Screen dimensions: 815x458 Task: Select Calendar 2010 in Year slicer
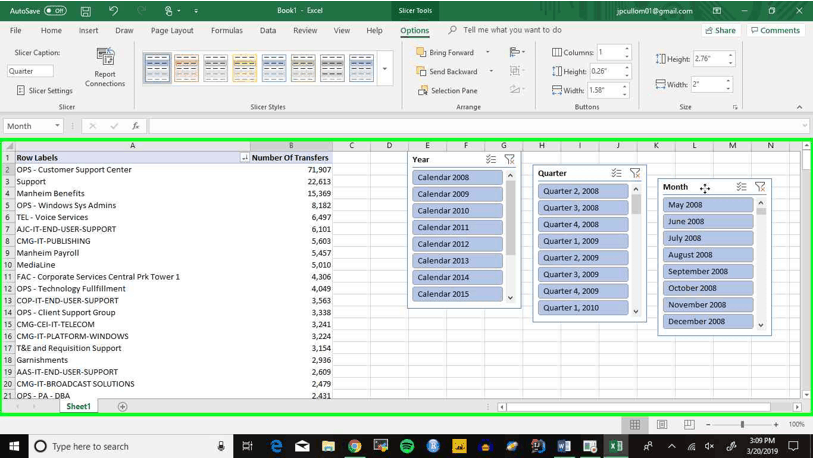pyautogui.click(x=457, y=211)
